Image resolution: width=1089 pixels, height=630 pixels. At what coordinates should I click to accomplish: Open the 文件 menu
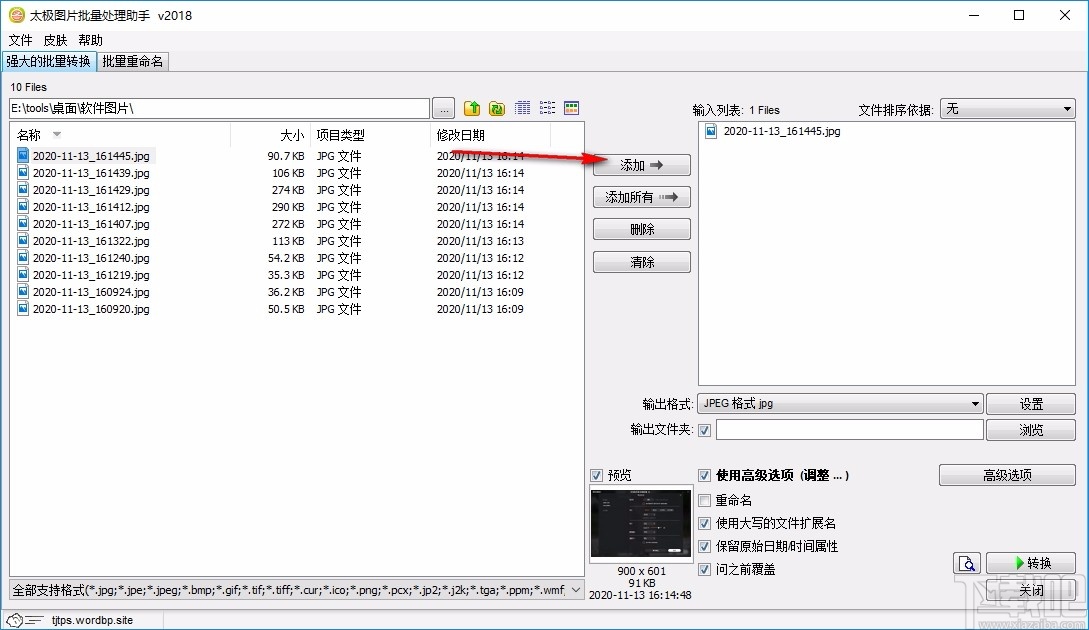point(20,40)
